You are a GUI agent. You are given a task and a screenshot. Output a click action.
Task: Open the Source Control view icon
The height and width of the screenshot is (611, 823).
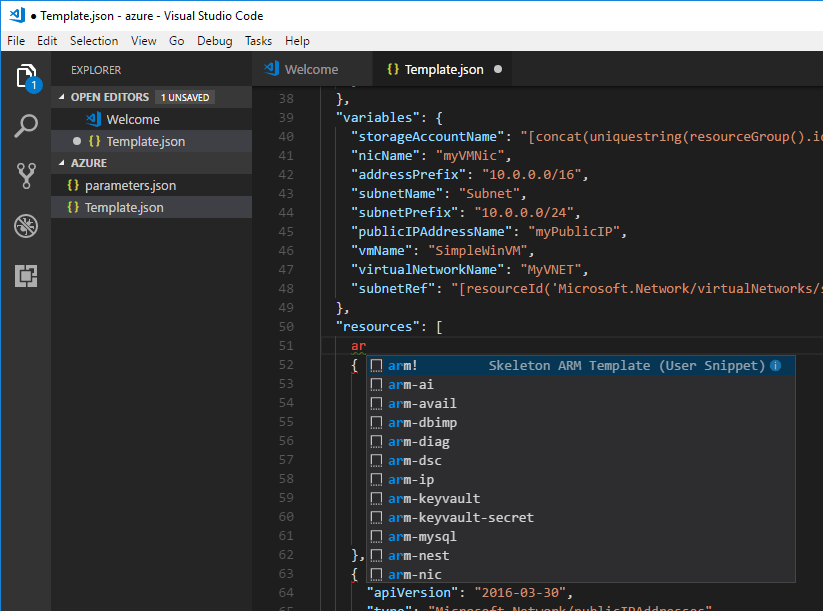[x=26, y=176]
